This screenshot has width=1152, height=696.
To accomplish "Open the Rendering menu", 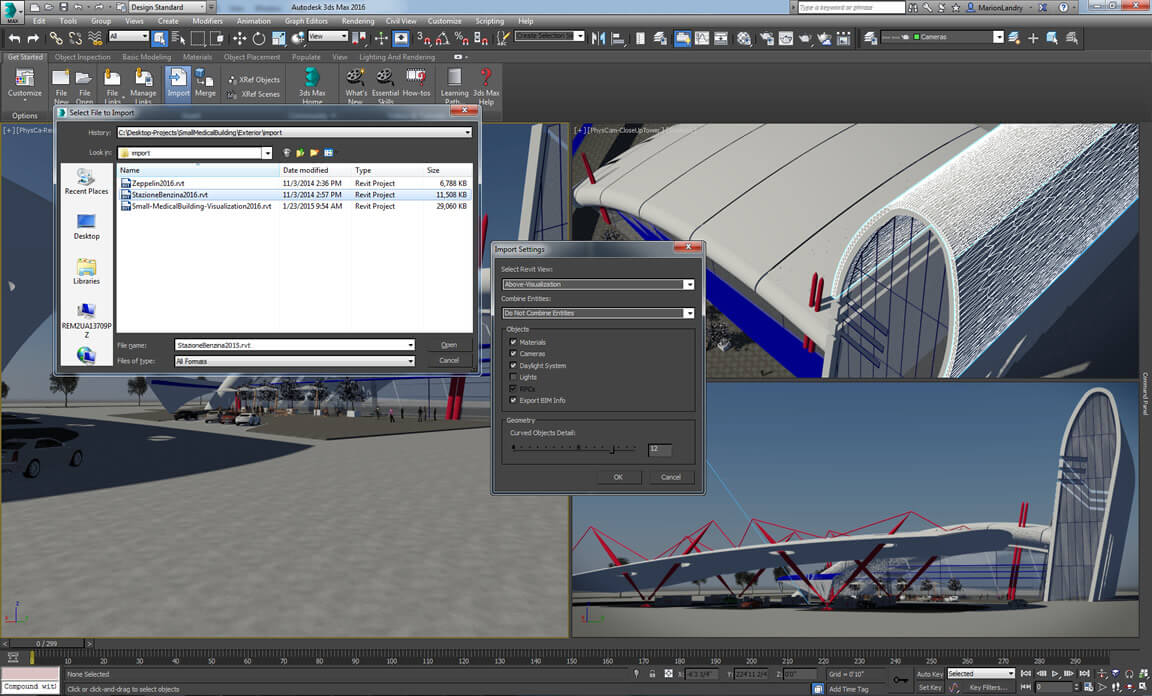I will click(357, 20).
